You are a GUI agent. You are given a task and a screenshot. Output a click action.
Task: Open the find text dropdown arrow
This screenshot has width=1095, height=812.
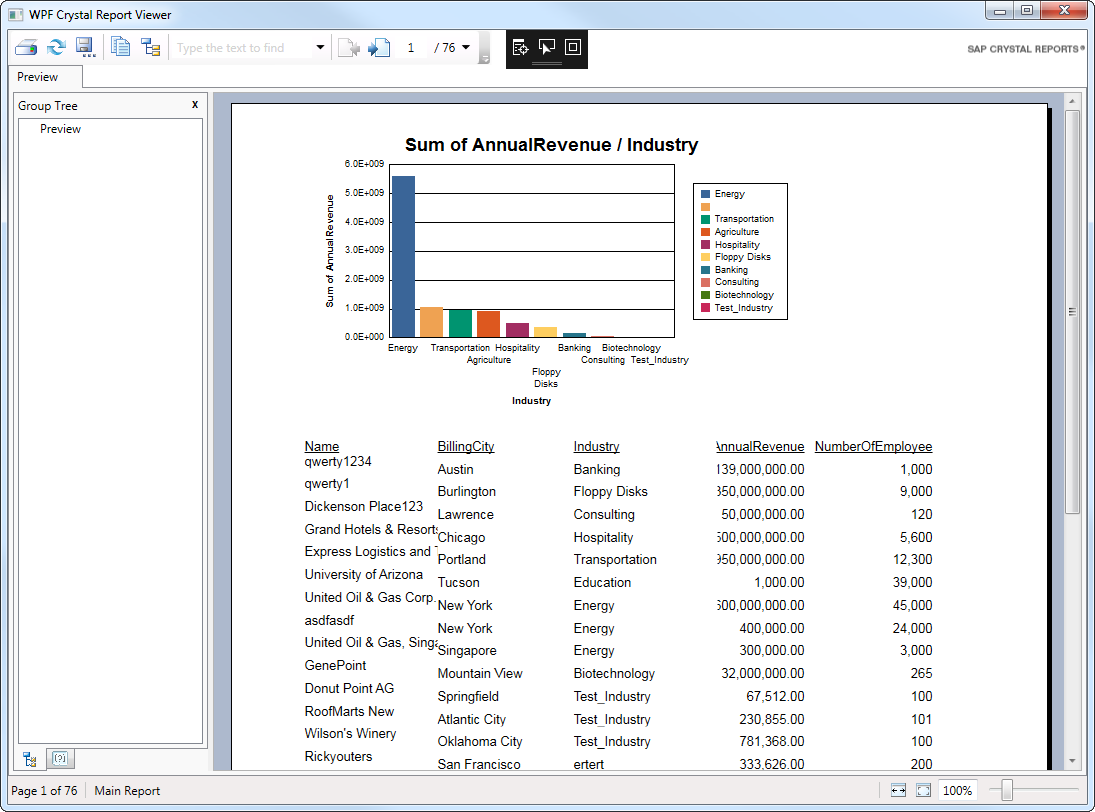click(x=320, y=48)
